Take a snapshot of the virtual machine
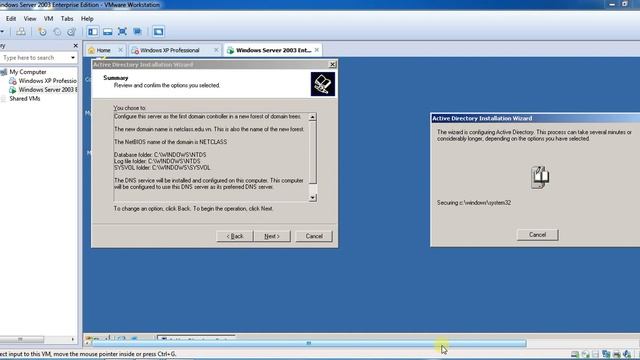Screen dimensions: 640x360 point(42,31)
